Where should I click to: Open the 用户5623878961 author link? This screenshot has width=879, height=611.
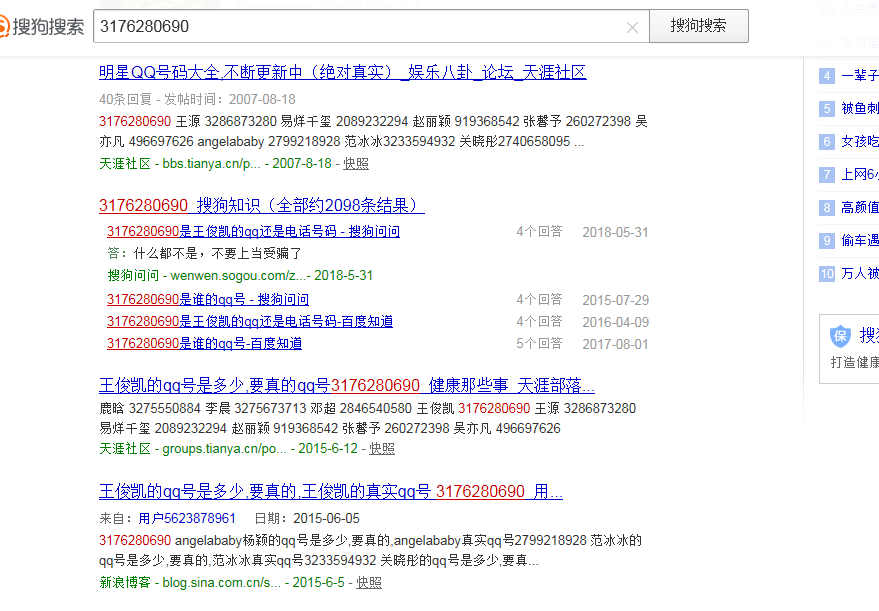pyautogui.click(x=187, y=519)
